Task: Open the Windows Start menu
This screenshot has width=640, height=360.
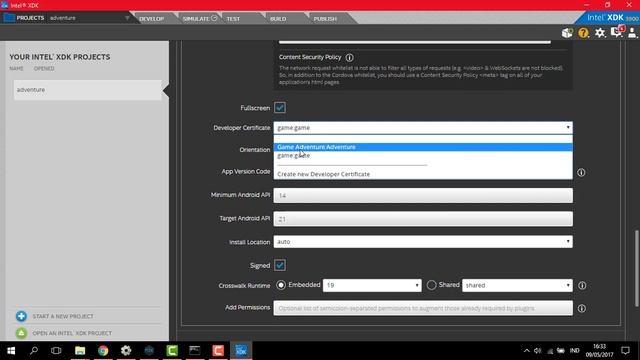Action: [11, 351]
